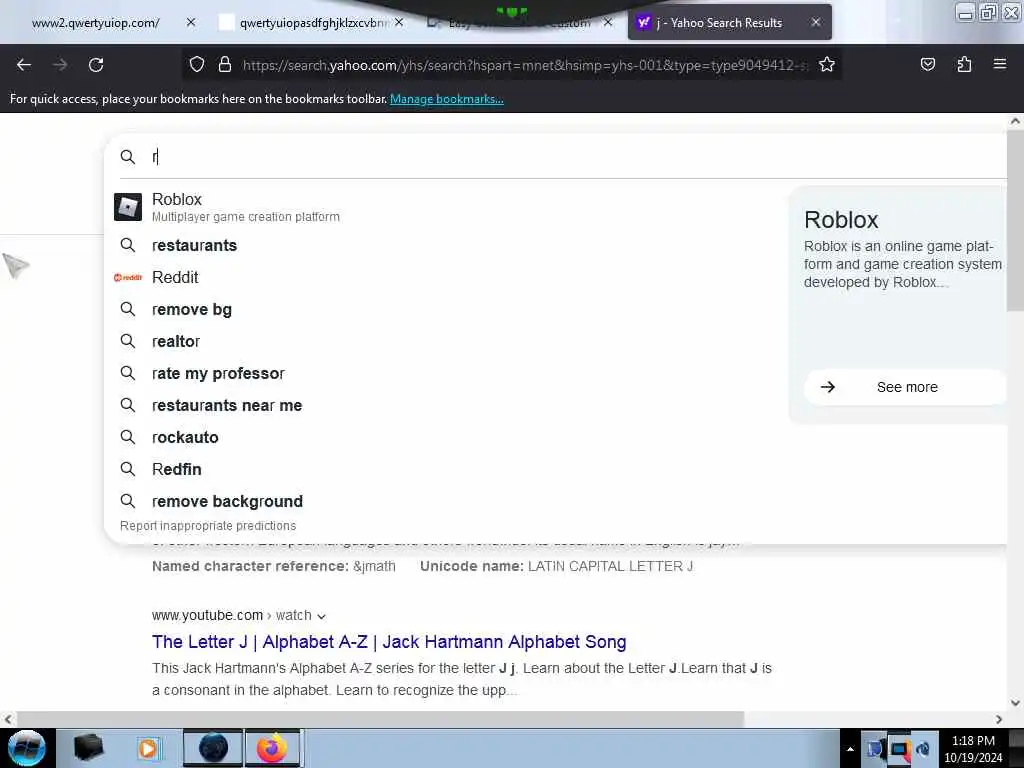Click the magnifier beside 'realtor'

[x=128, y=342]
